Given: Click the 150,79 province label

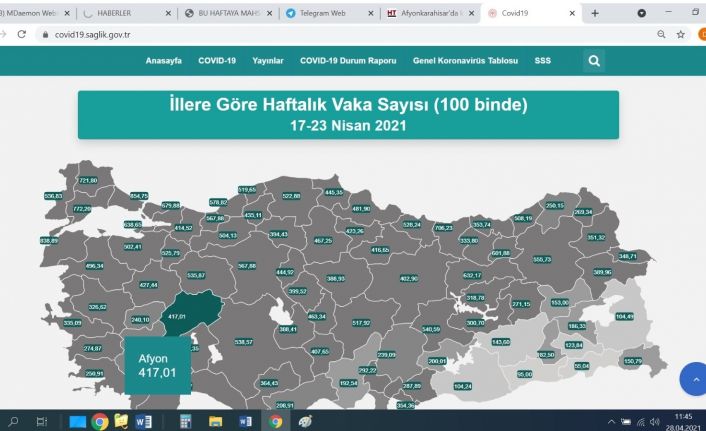Looking at the screenshot, I should point(633,361).
